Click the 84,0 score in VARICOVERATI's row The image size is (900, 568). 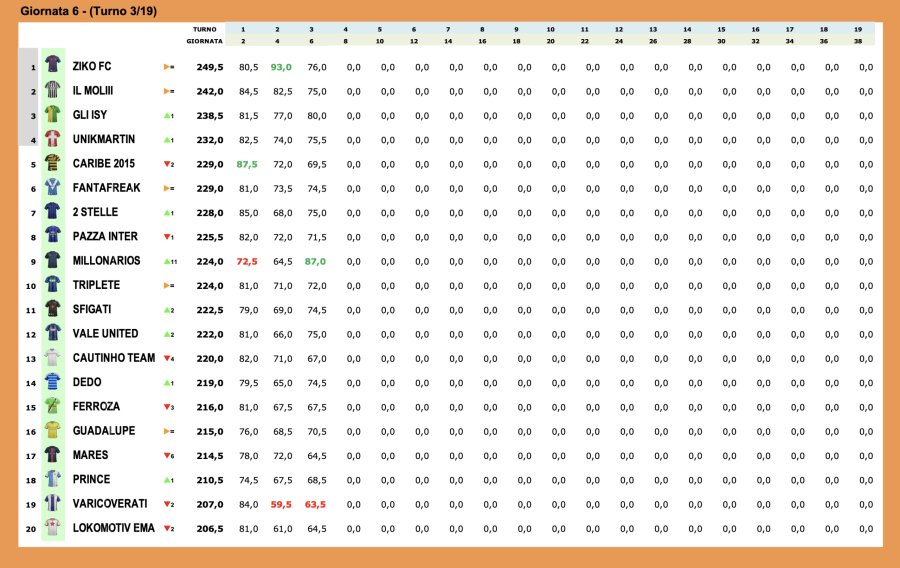click(x=249, y=505)
